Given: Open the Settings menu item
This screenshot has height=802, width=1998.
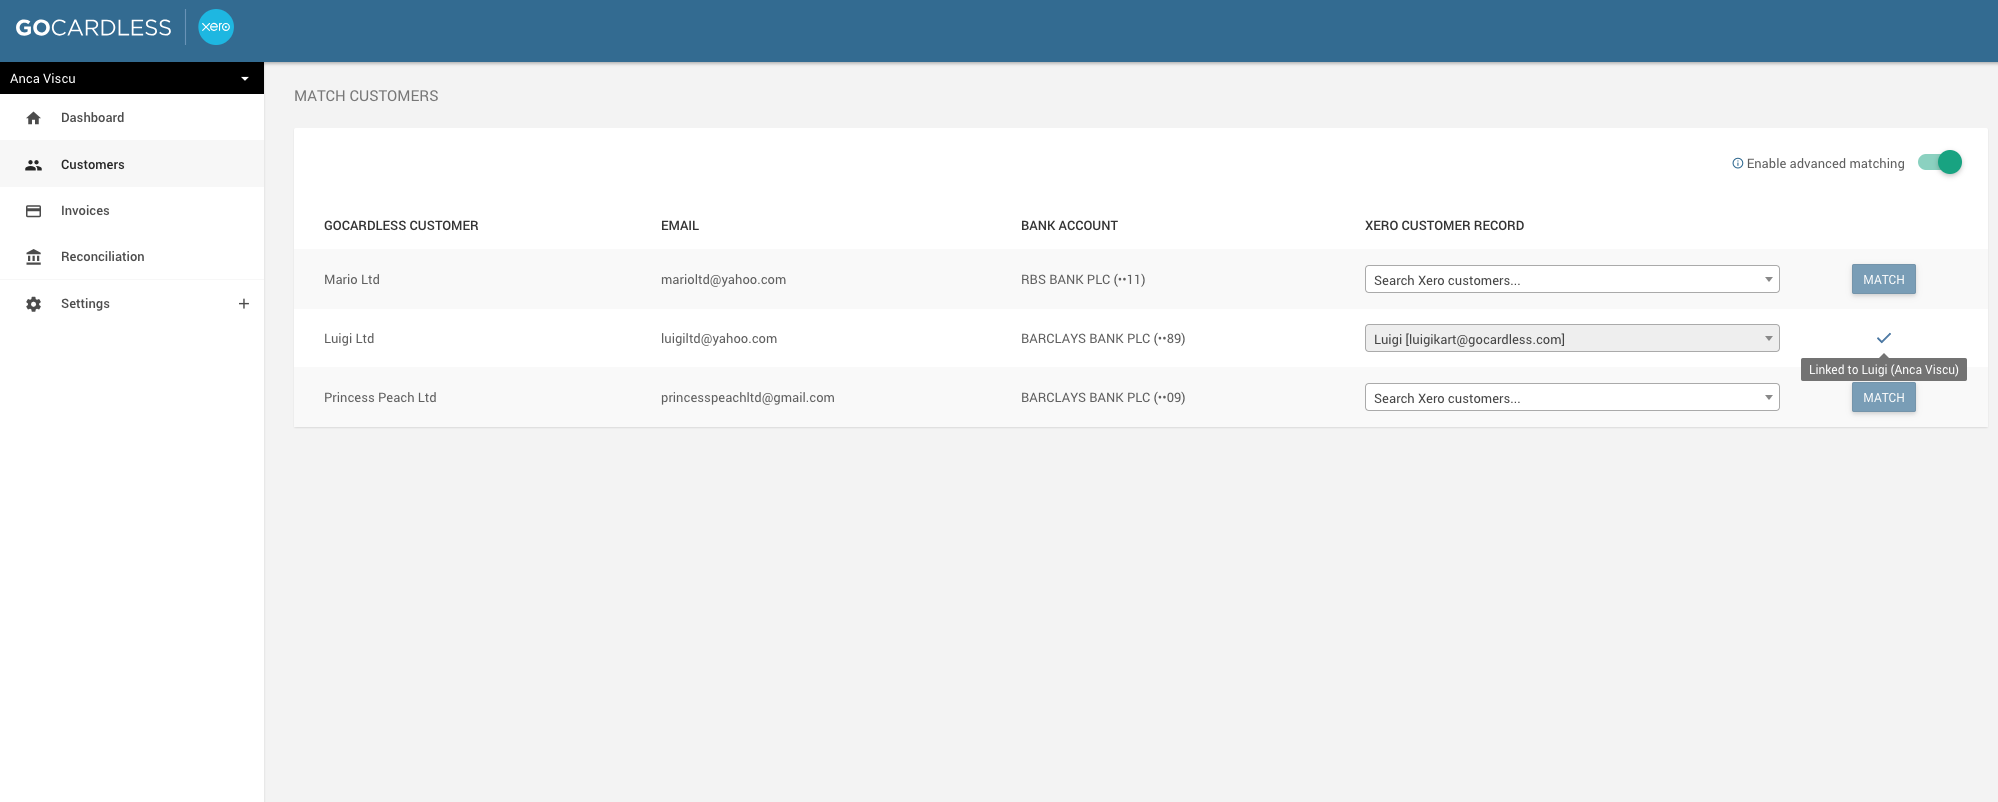Looking at the screenshot, I should pyautogui.click(x=132, y=304).
